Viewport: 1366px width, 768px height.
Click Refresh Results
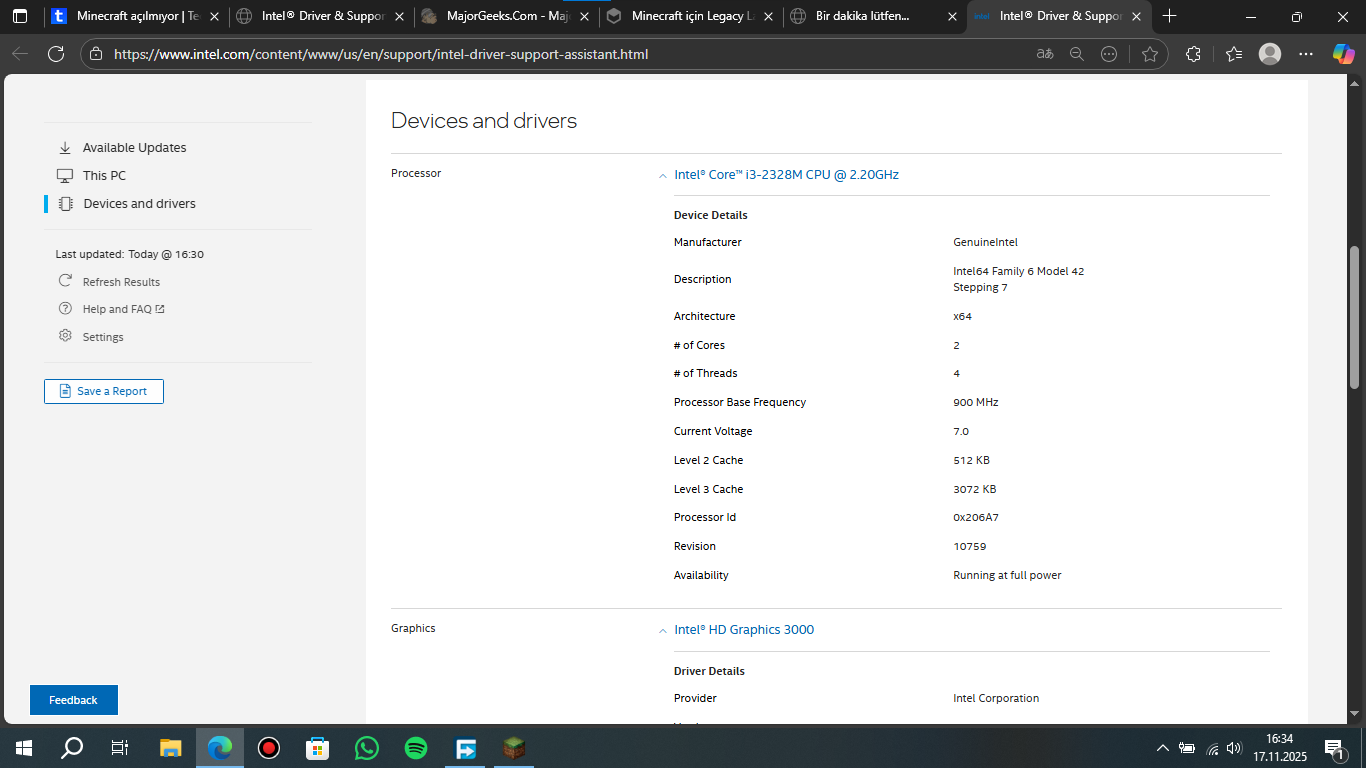(121, 282)
